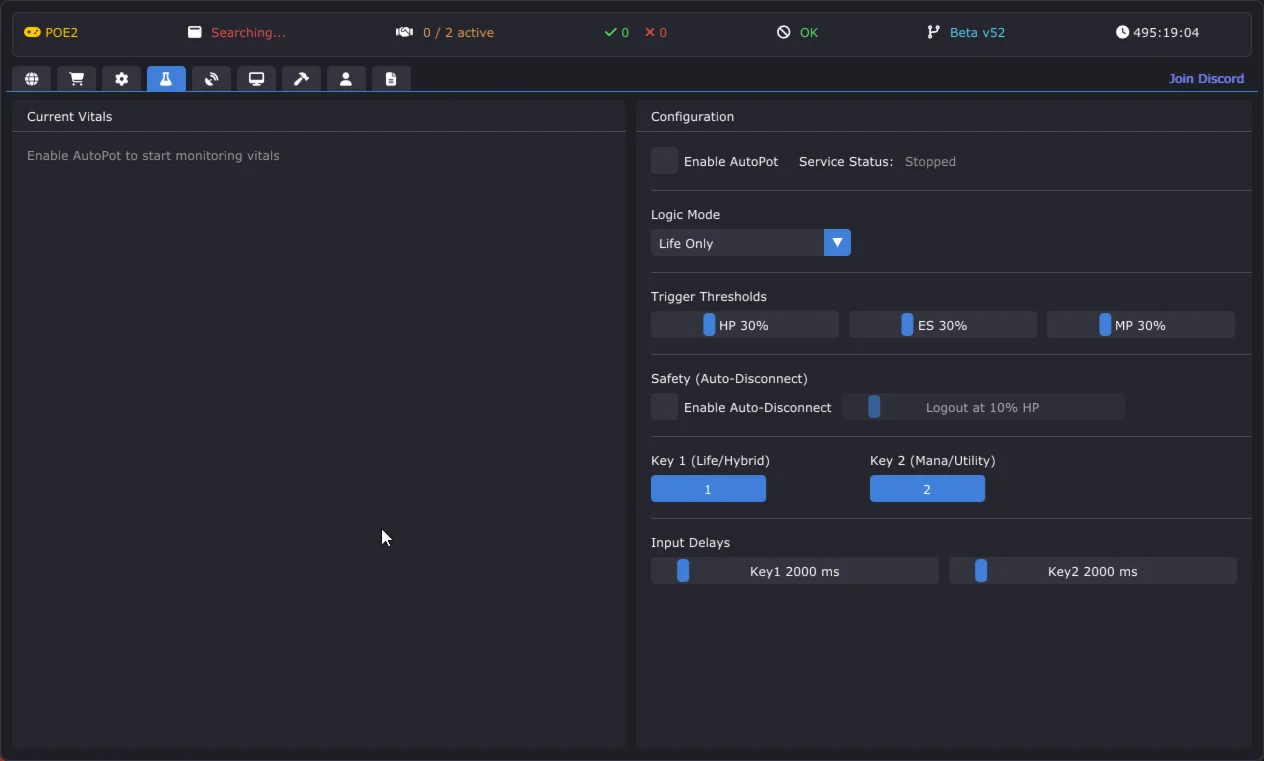Open the shopping cart tab
The height and width of the screenshot is (761, 1264).
pyautogui.click(x=76, y=79)
